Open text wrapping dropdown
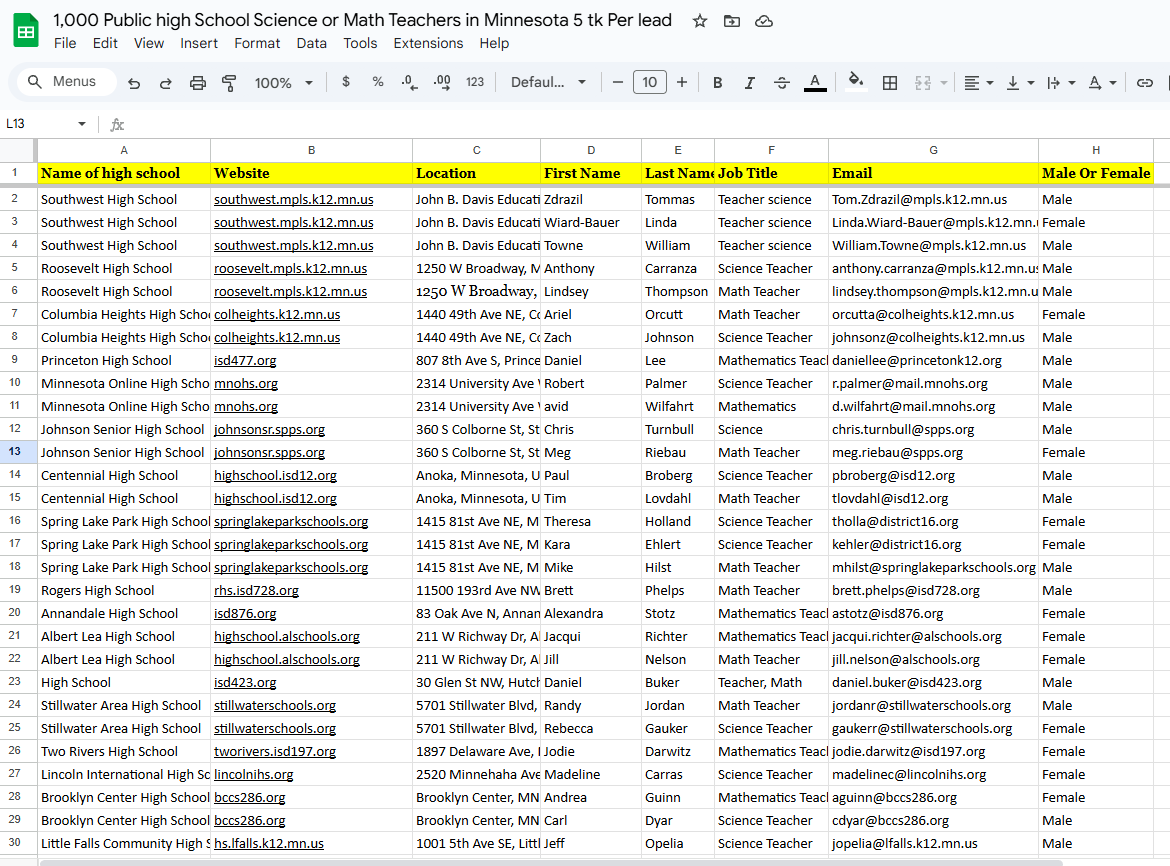This screenshot has height=866, width=1170. pos(1060,83)
